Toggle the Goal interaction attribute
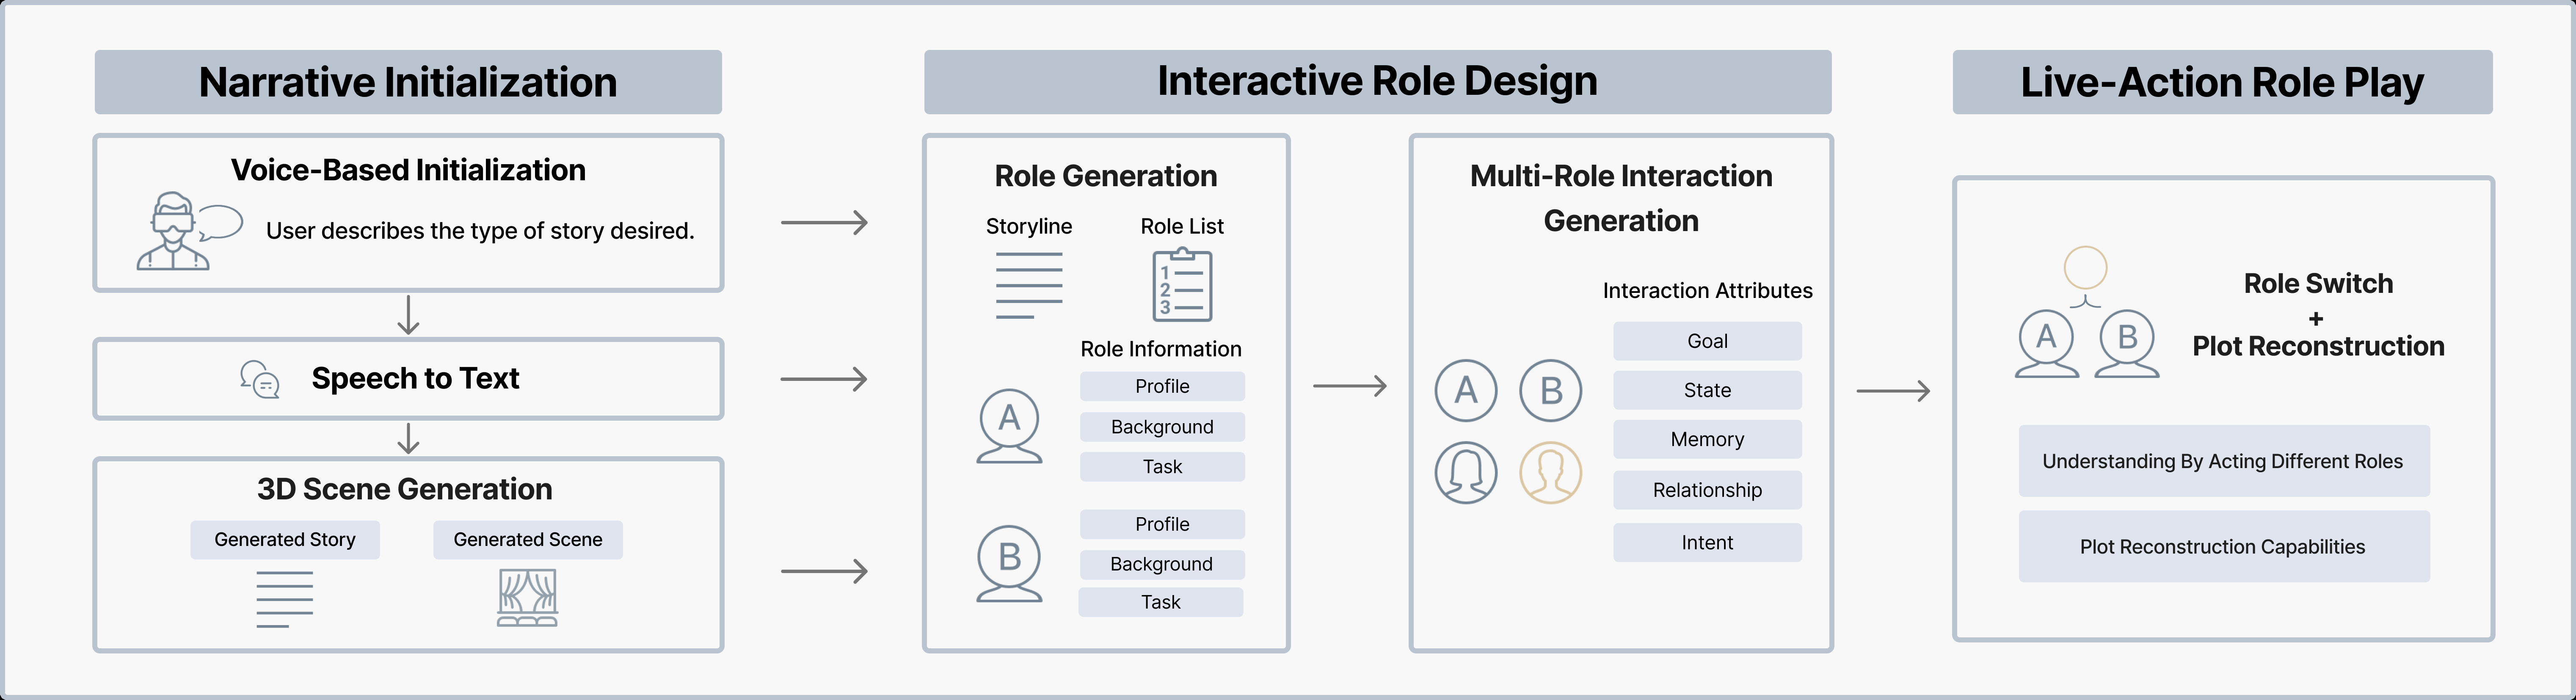The width and height of the screenshot is (2576, 700). [x=1707, y=341]
